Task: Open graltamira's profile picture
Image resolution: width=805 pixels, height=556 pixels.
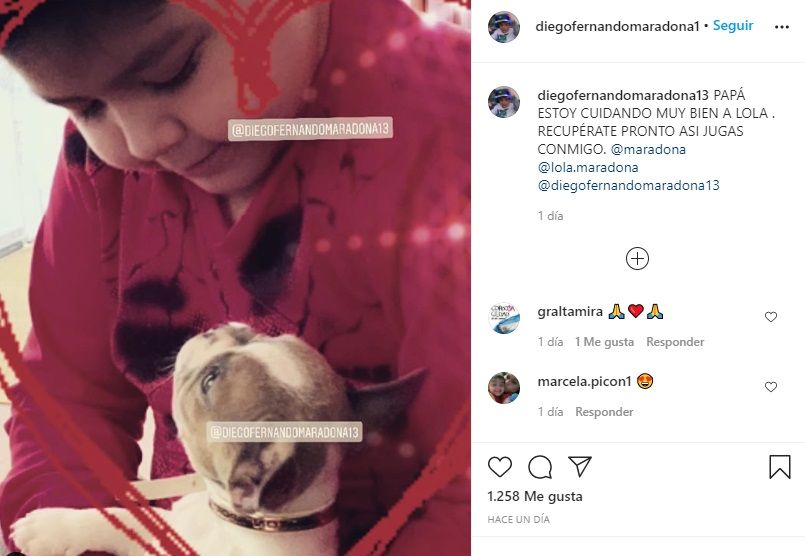Action: [504, 318]
